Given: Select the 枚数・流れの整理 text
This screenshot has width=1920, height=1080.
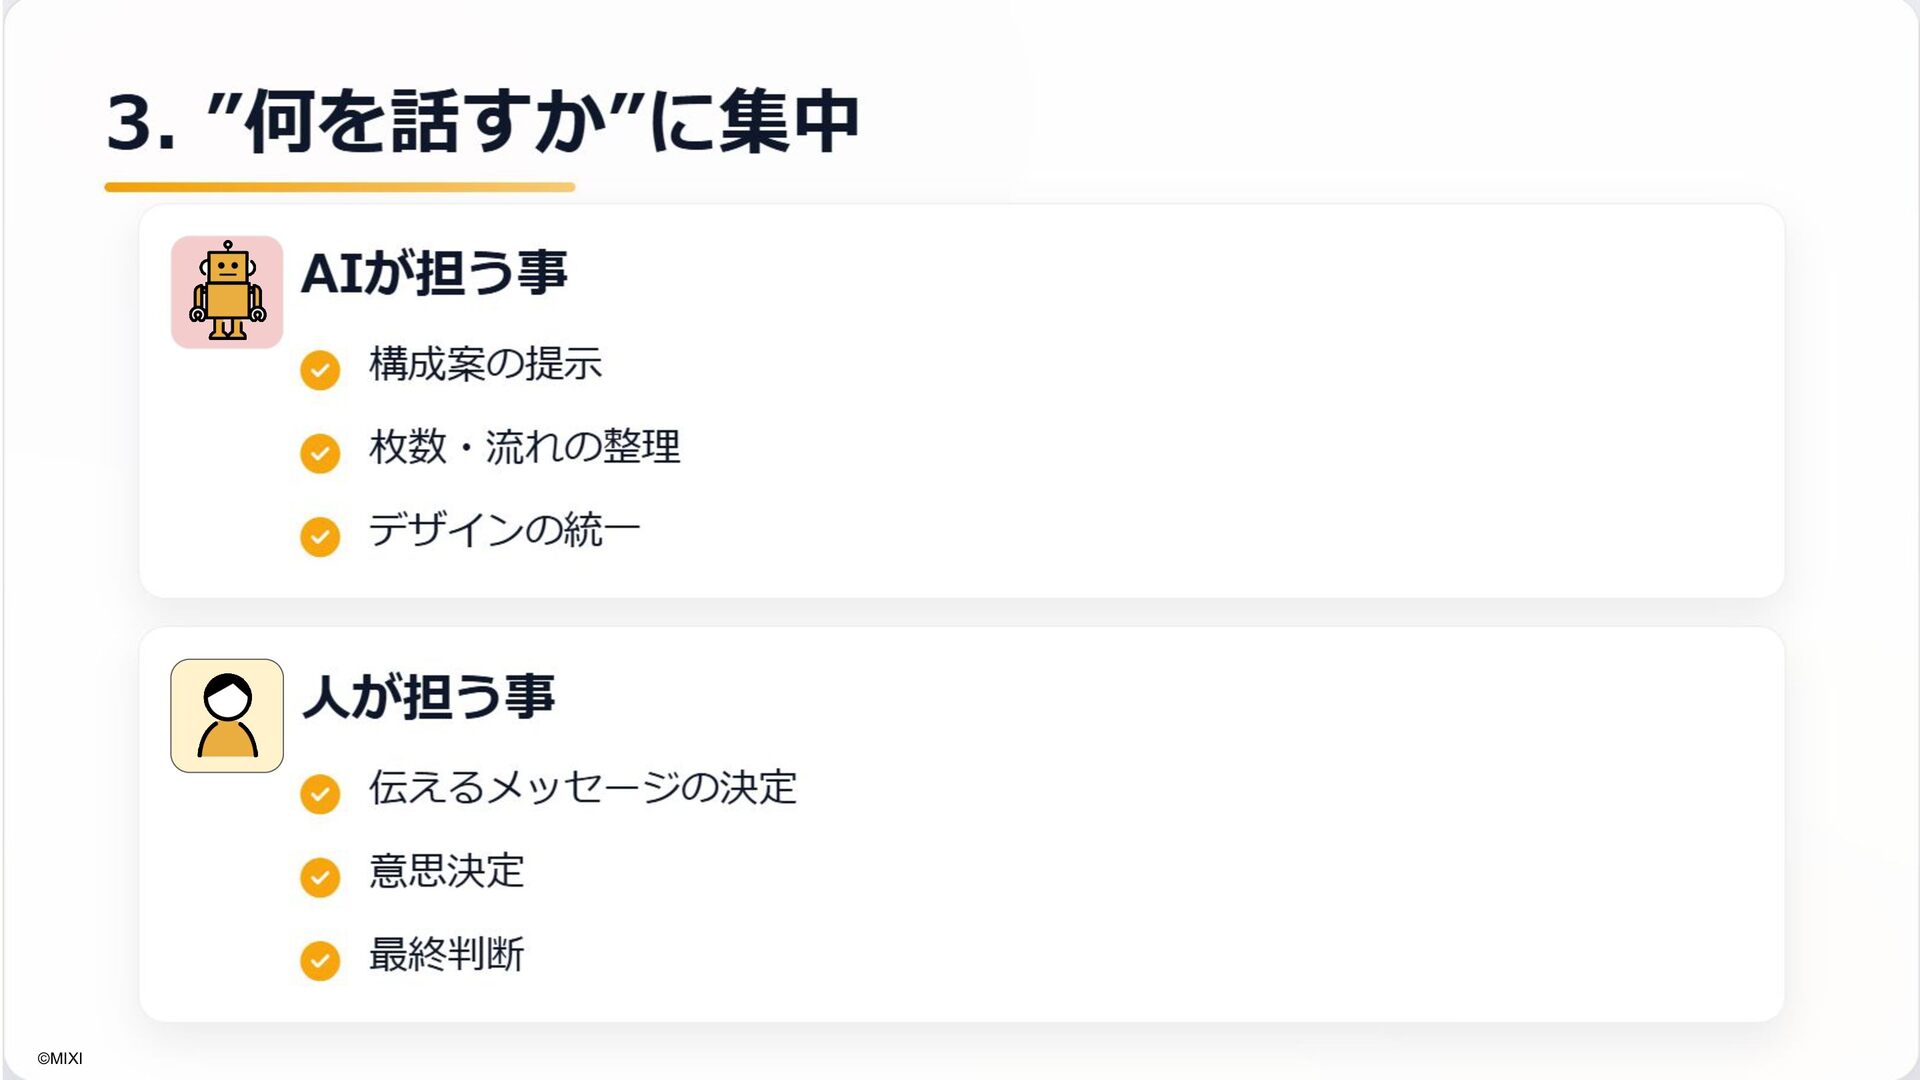Looking at the screenshot, I should click(524, 447).
